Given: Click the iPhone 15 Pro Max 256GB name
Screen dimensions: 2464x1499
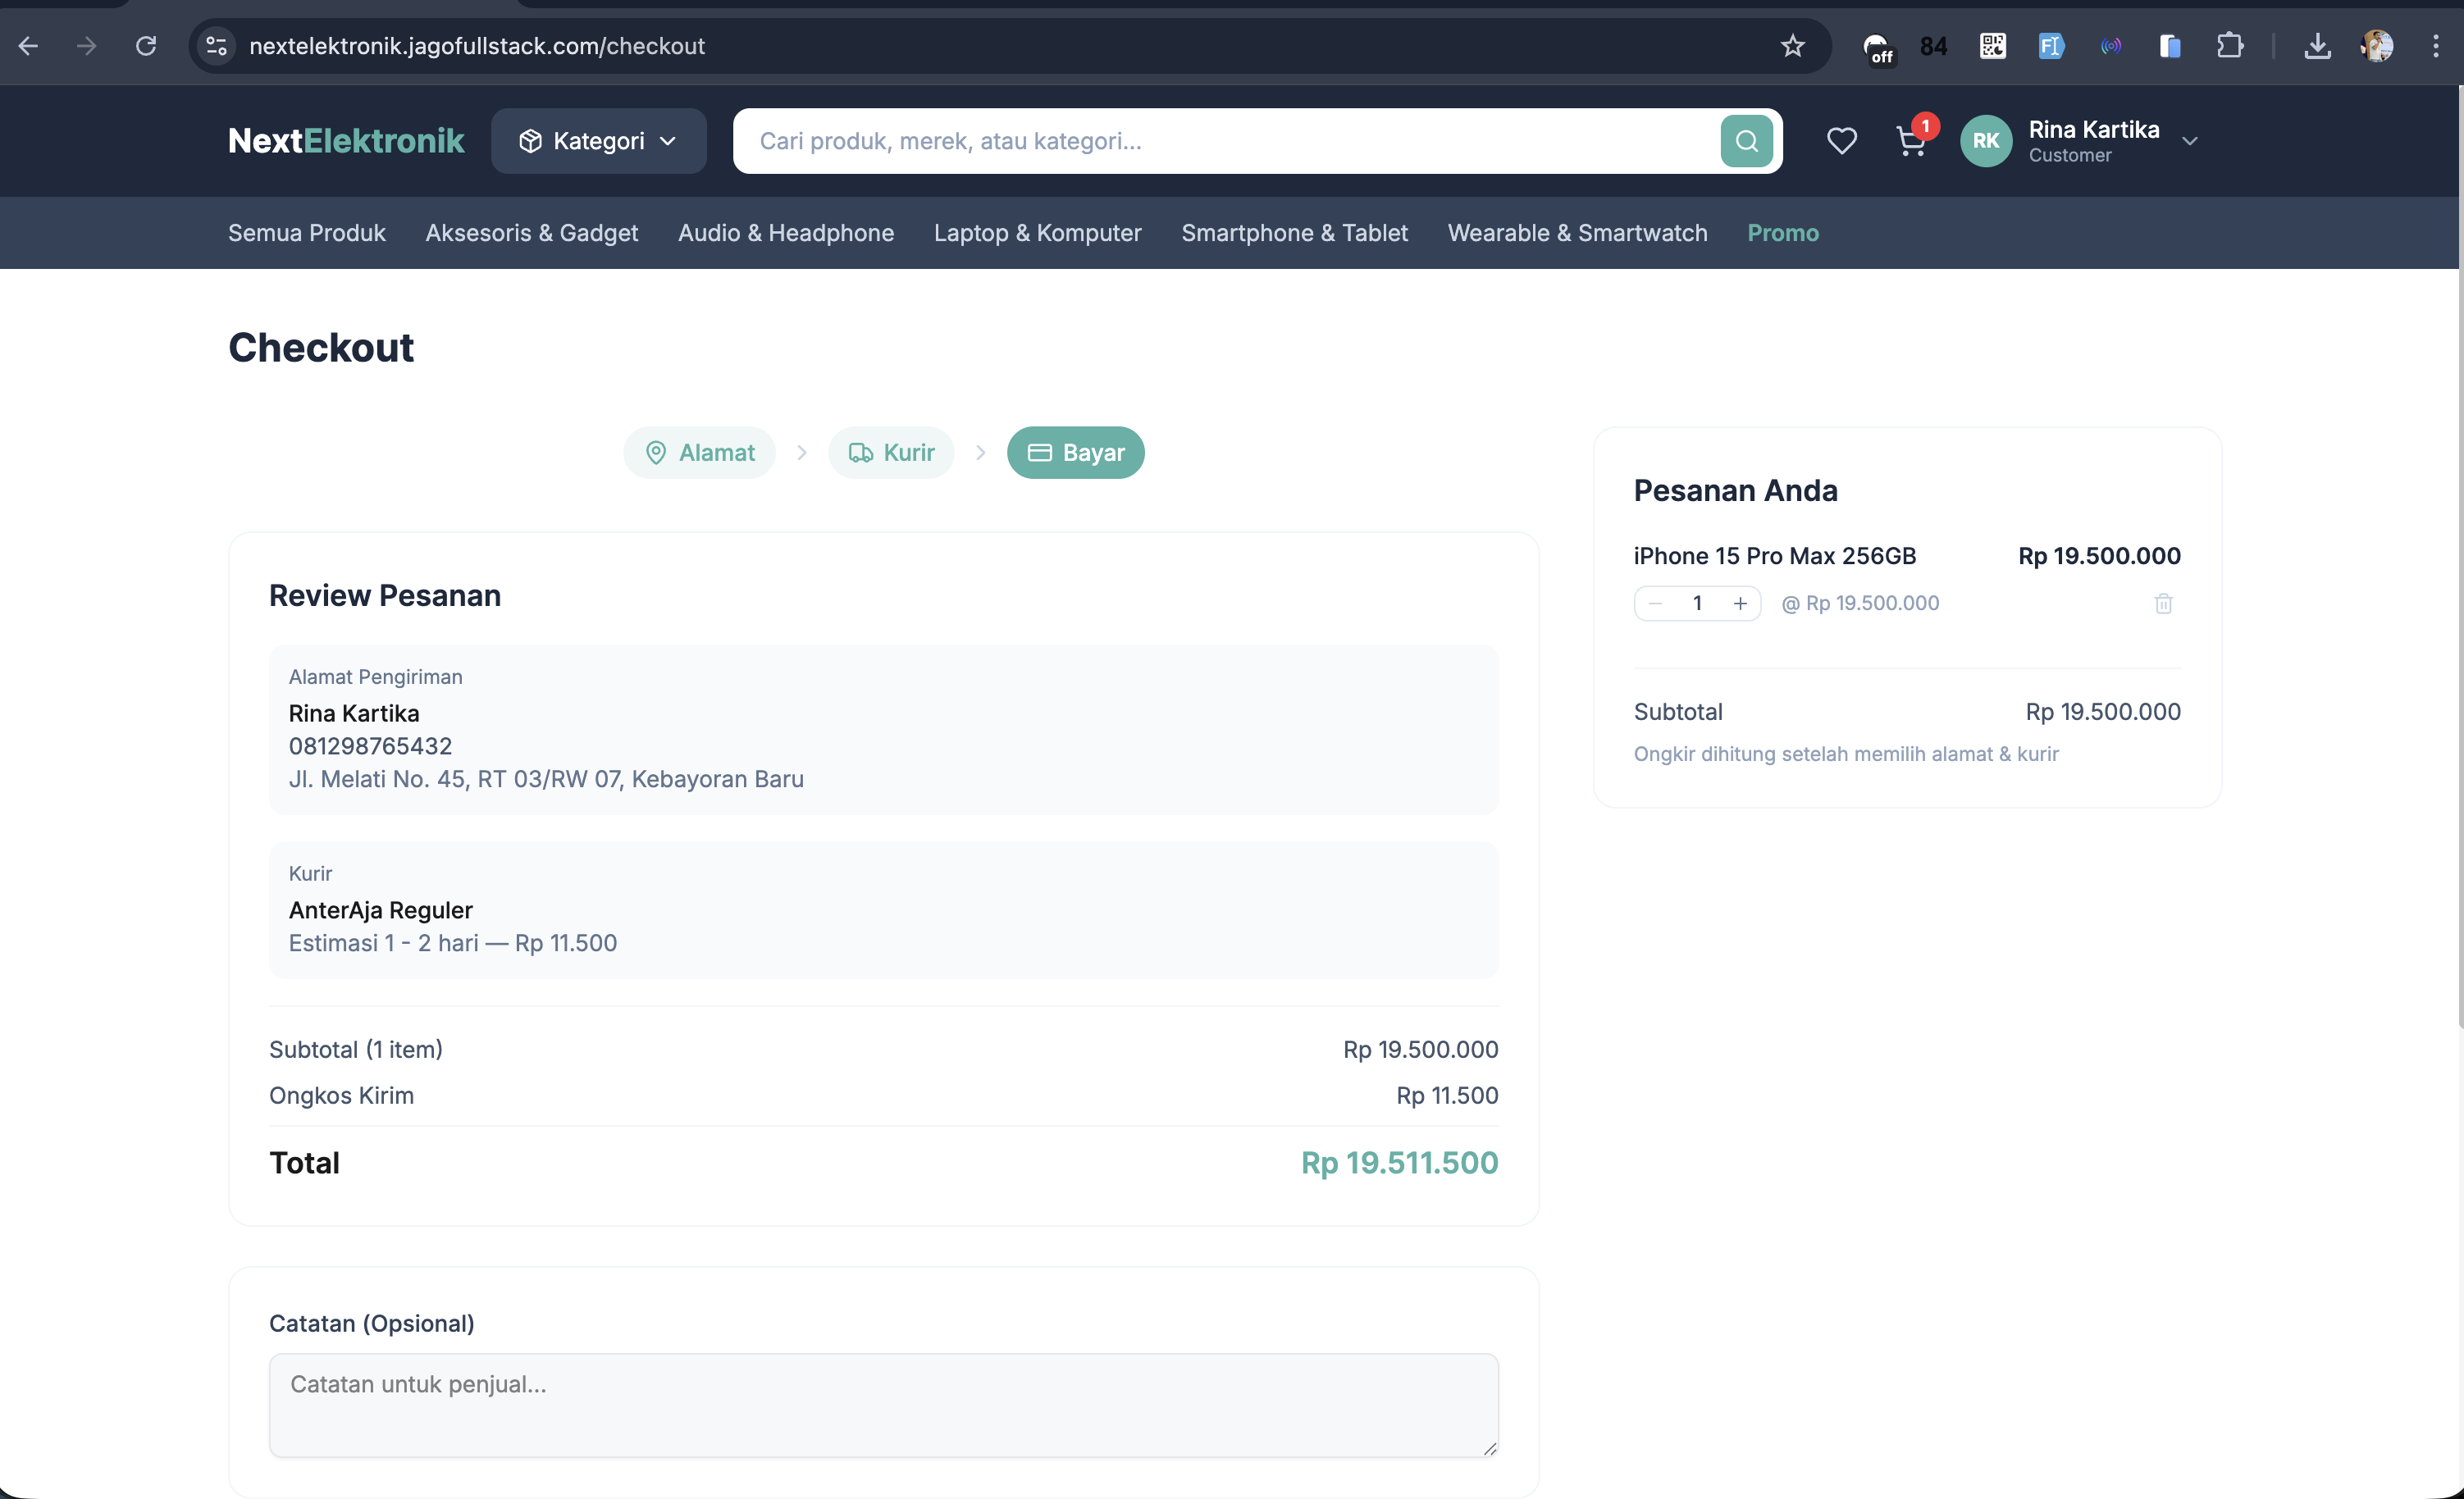Looking at the screenshot, I should (1774, 556).
